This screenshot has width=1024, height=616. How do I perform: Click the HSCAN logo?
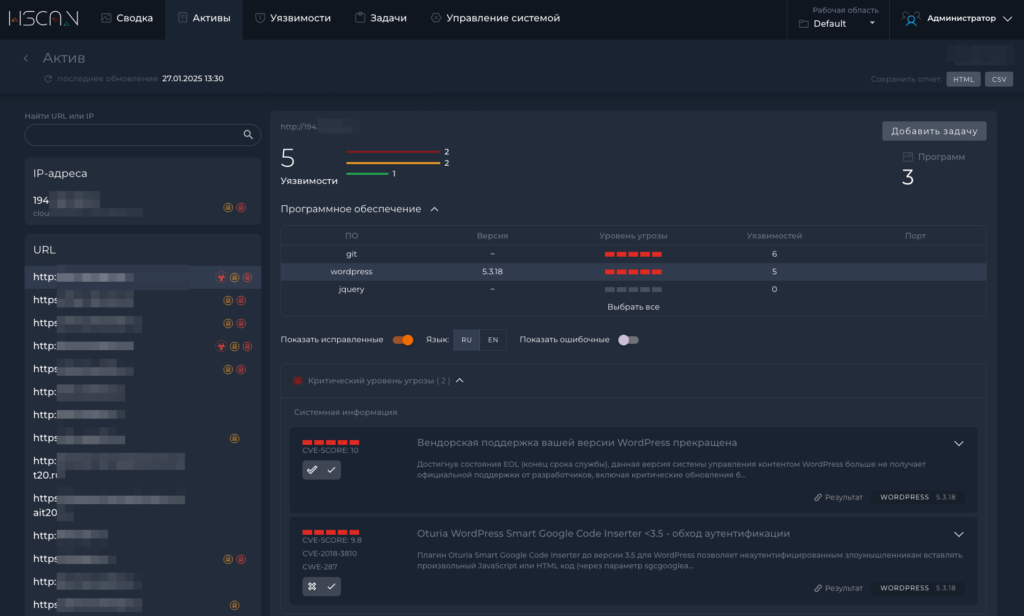(44, 18)
